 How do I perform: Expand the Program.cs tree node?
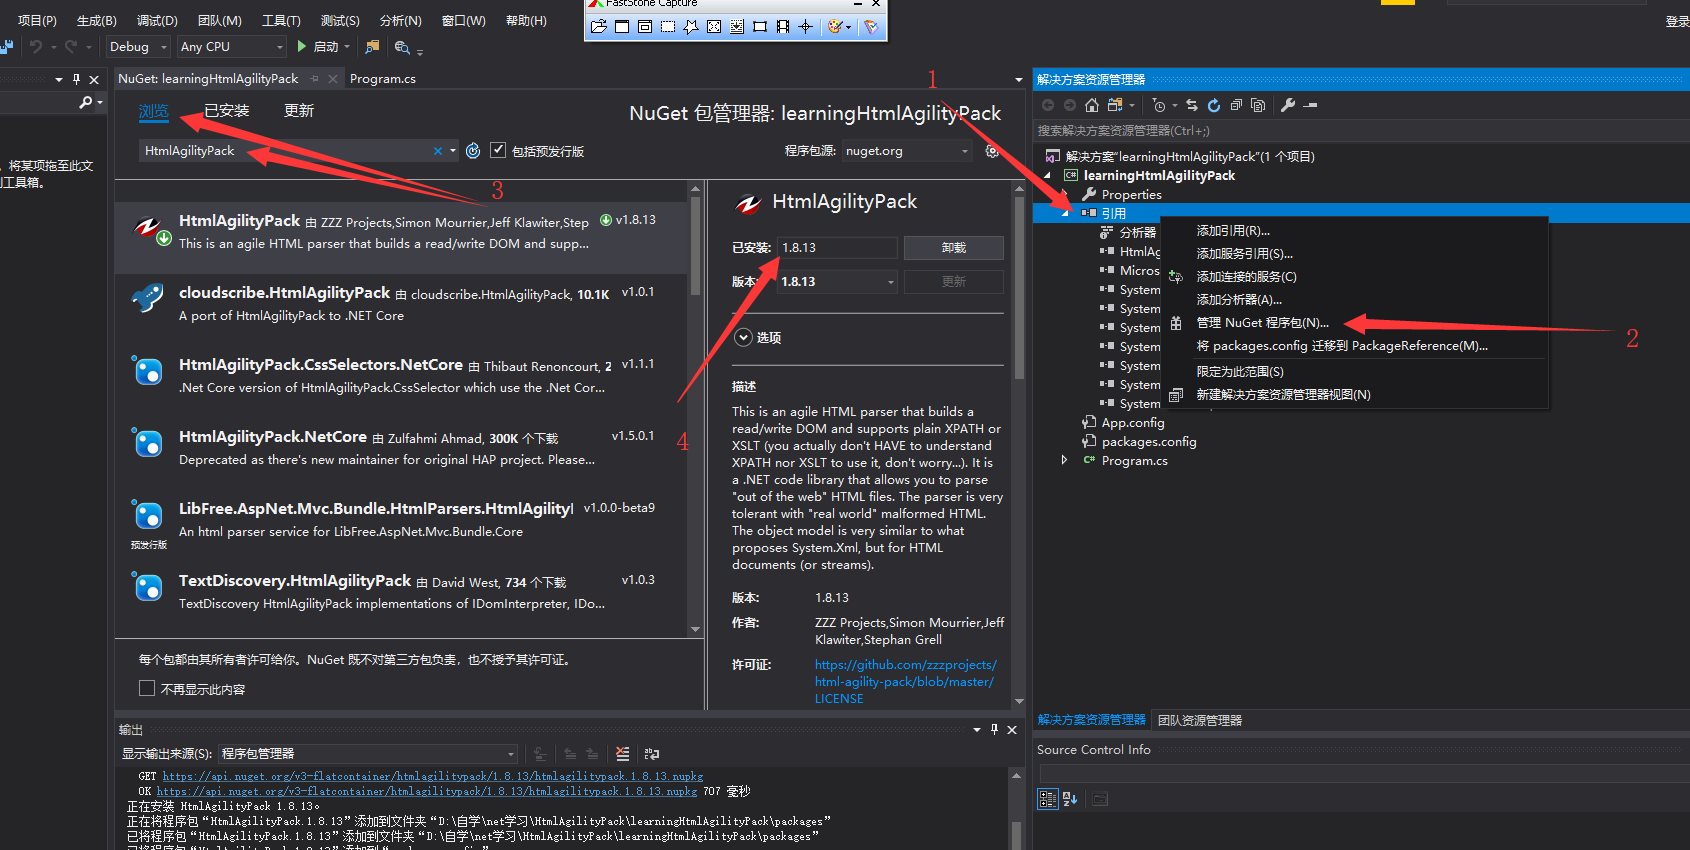(1064, 460)
